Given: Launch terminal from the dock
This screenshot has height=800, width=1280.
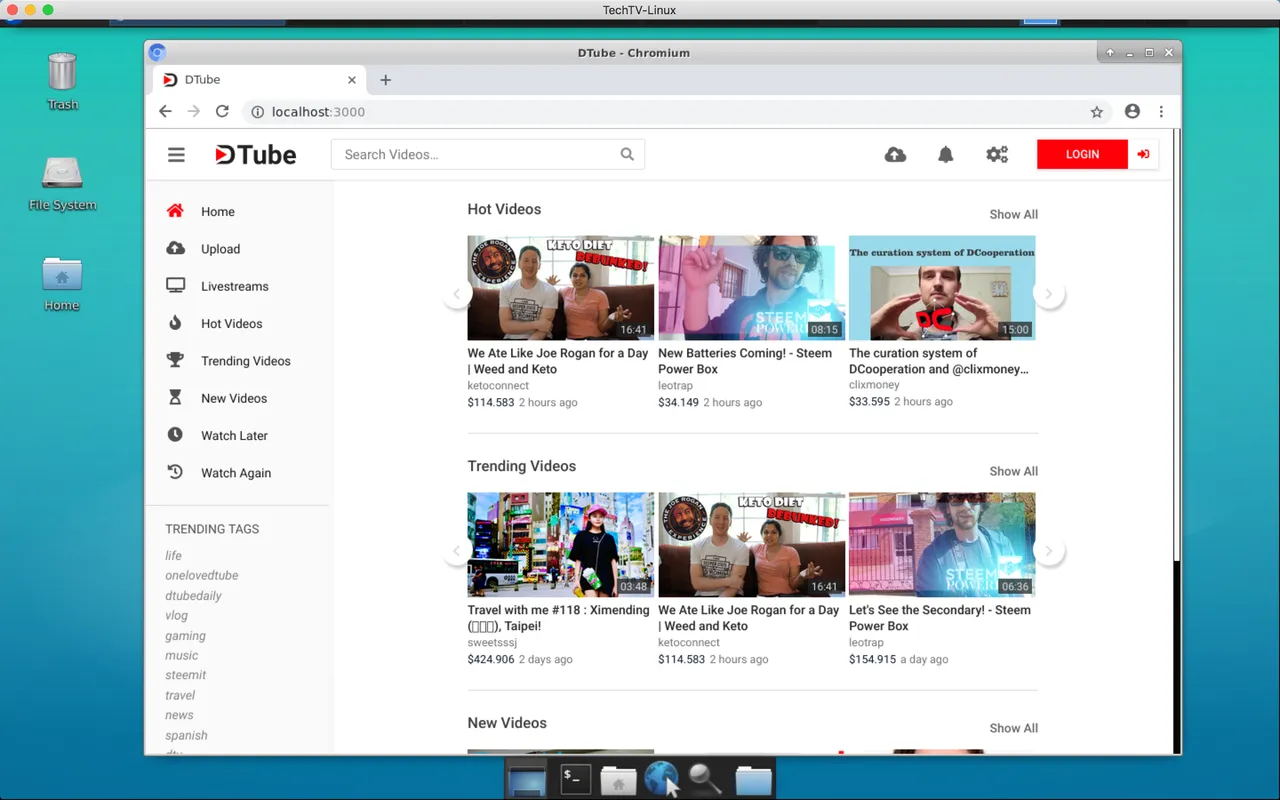Looking at the screenshot, I should [575, 779].
